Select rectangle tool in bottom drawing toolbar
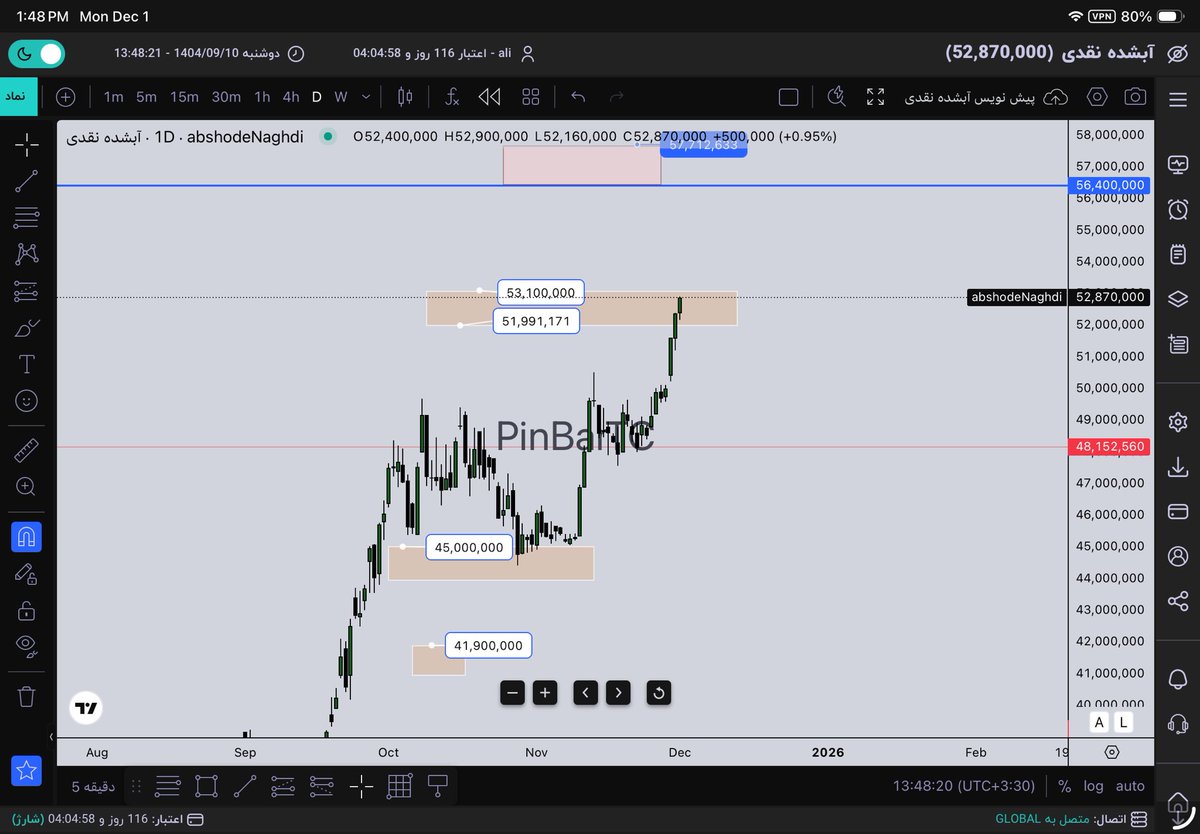This screenshot has height=834, width=1200. (x=206, y=787)
